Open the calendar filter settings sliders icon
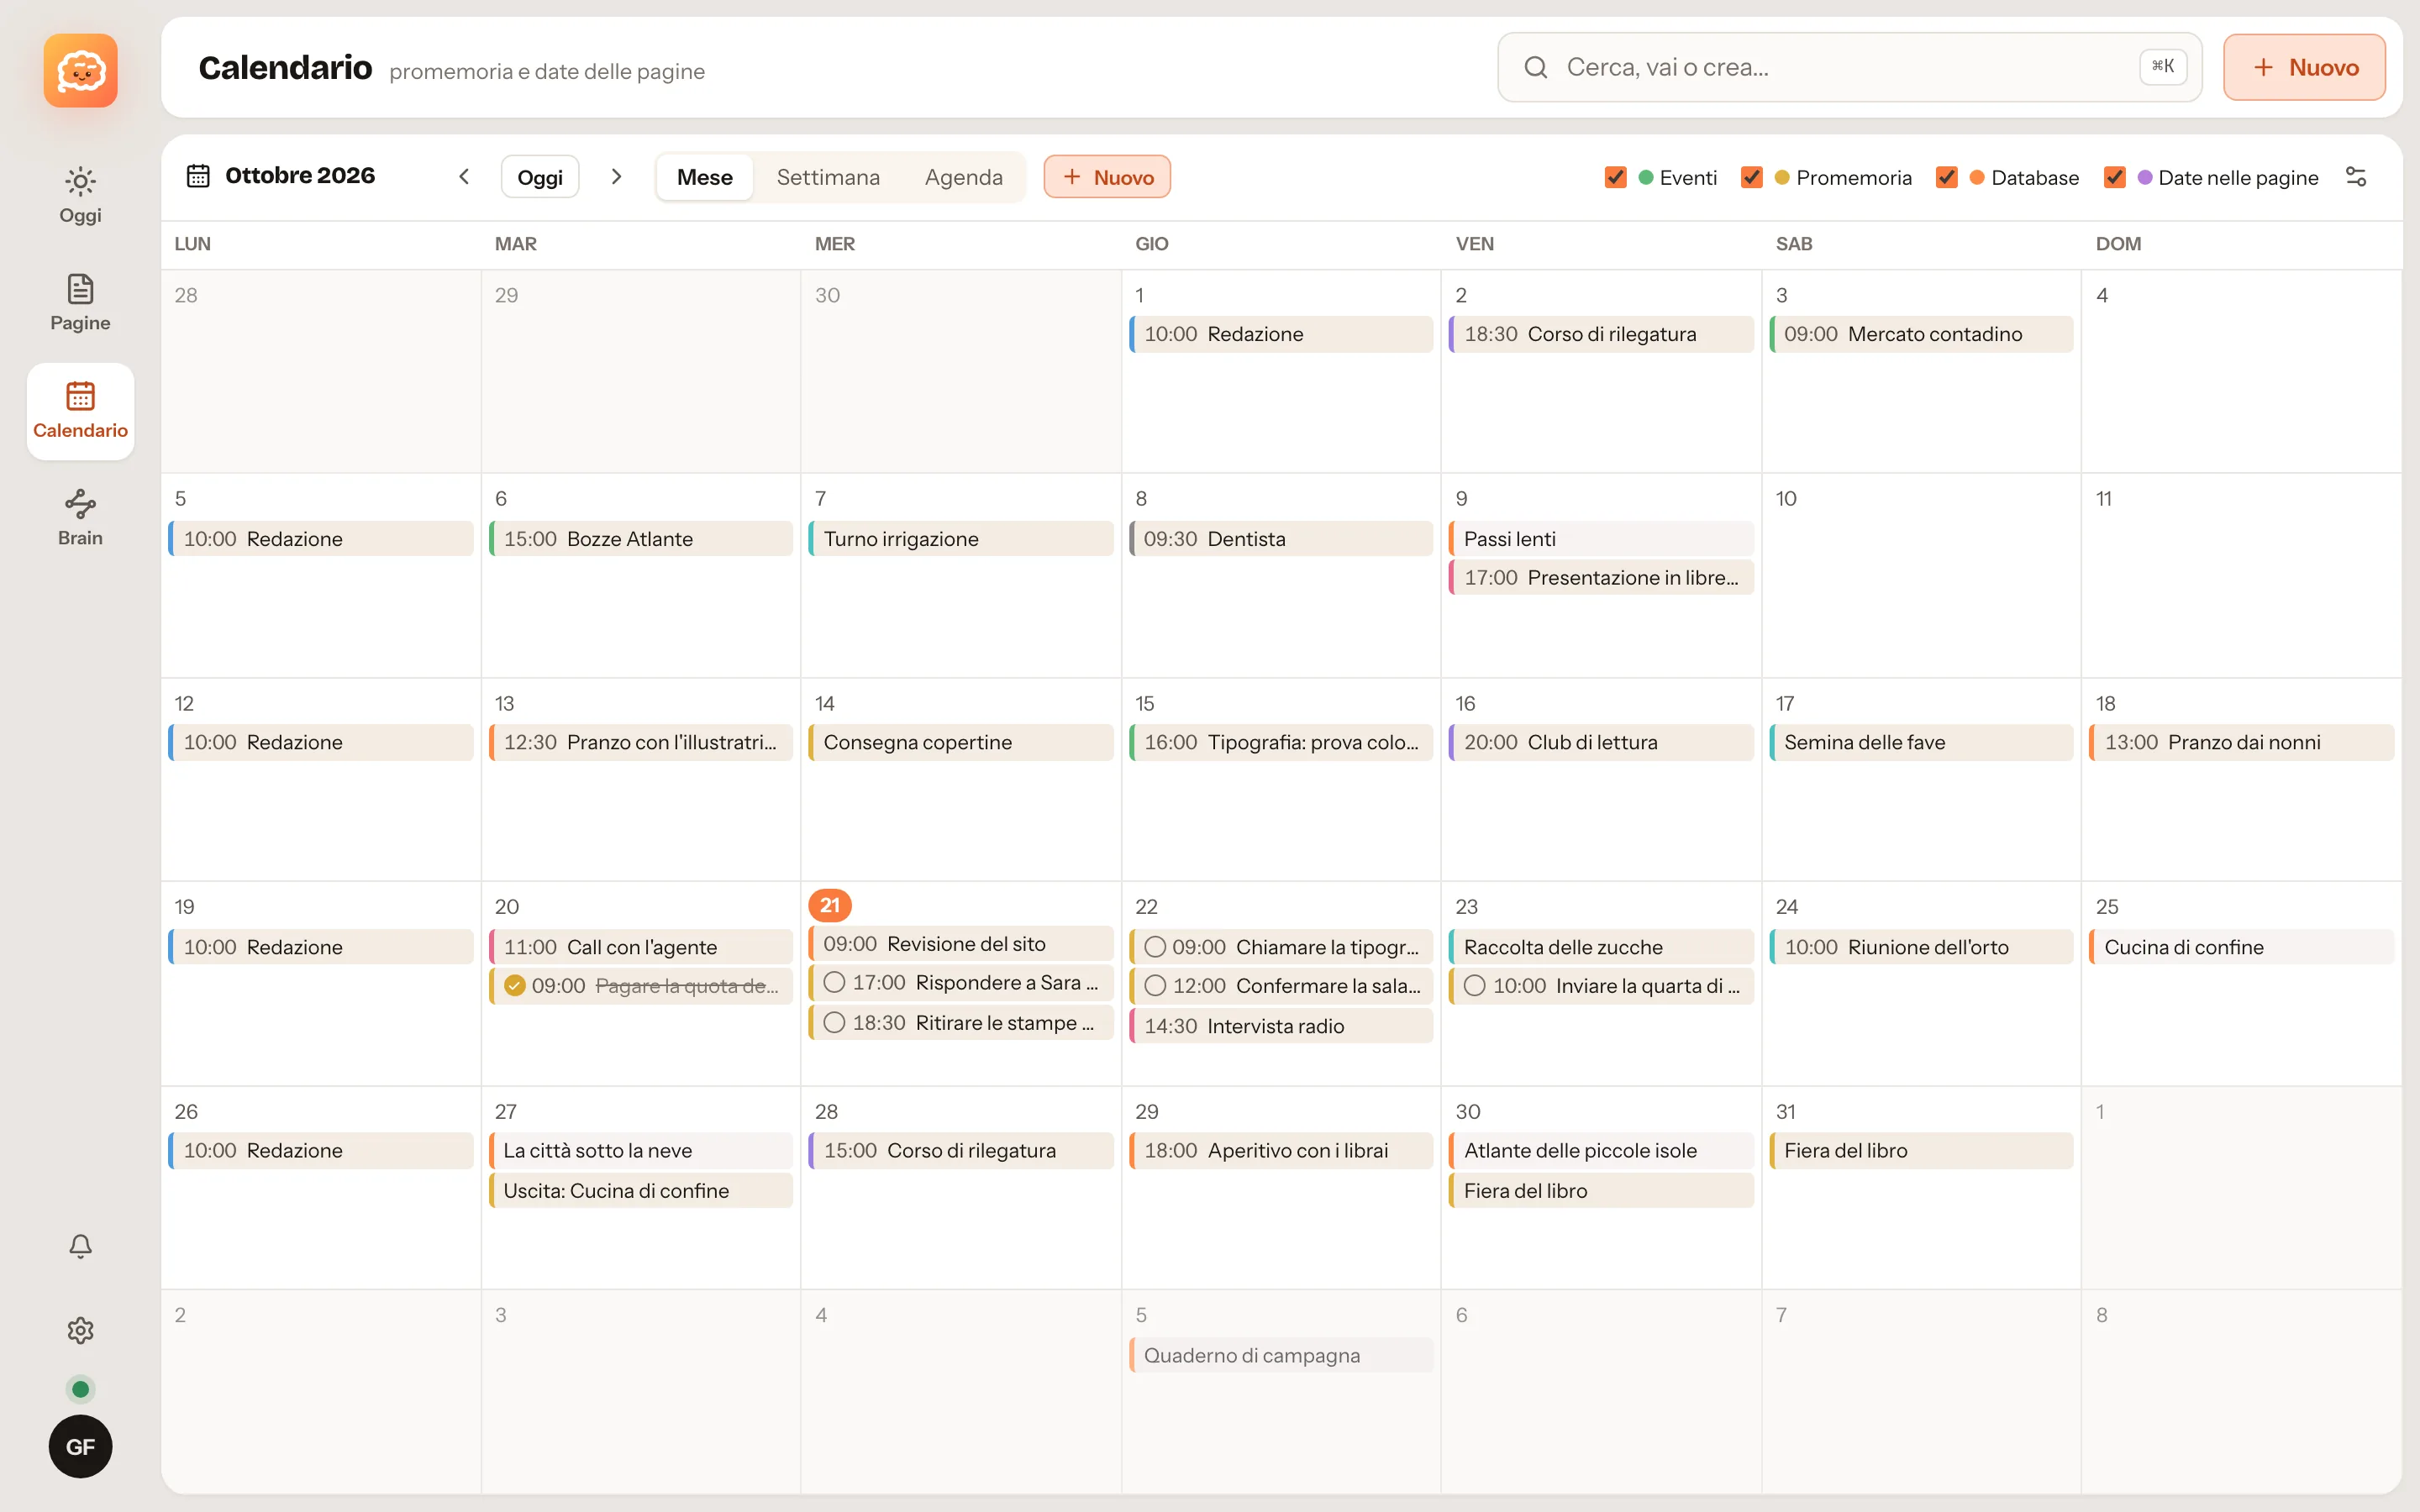Image resolution: width=2420 pixels, height=1512 pixels. pyautogui.click(x=2355, y=177)
